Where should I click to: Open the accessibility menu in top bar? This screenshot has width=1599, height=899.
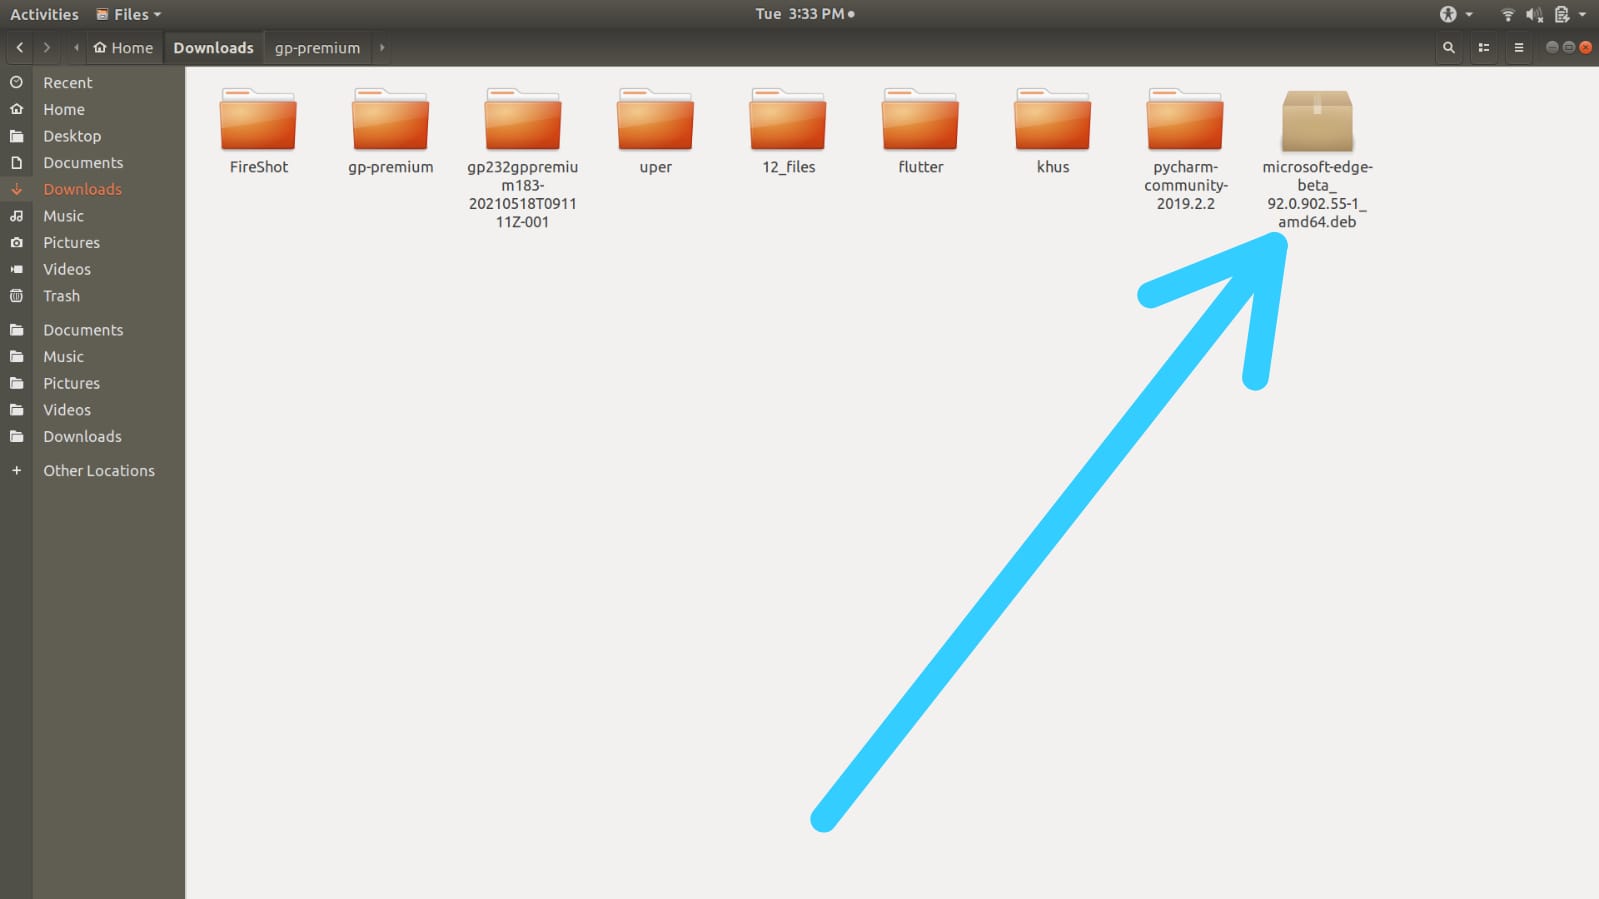point(1455,14)
